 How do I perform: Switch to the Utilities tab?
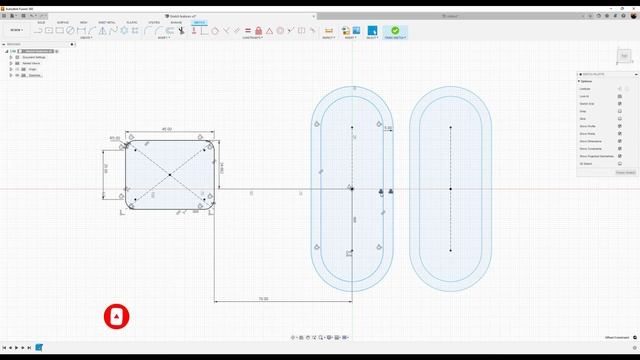154,22
